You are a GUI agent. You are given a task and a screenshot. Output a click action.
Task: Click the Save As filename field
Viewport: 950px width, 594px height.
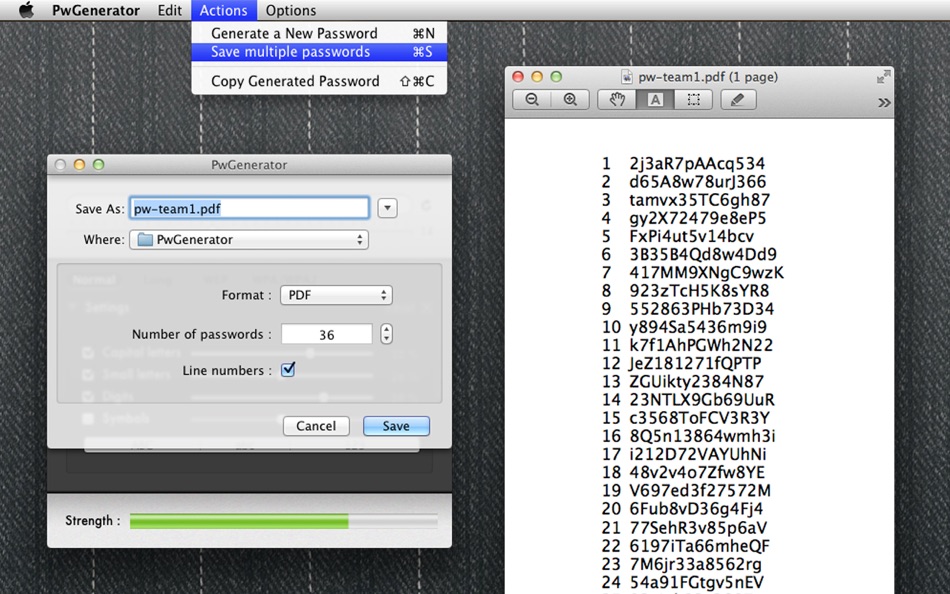pos(249,209)
